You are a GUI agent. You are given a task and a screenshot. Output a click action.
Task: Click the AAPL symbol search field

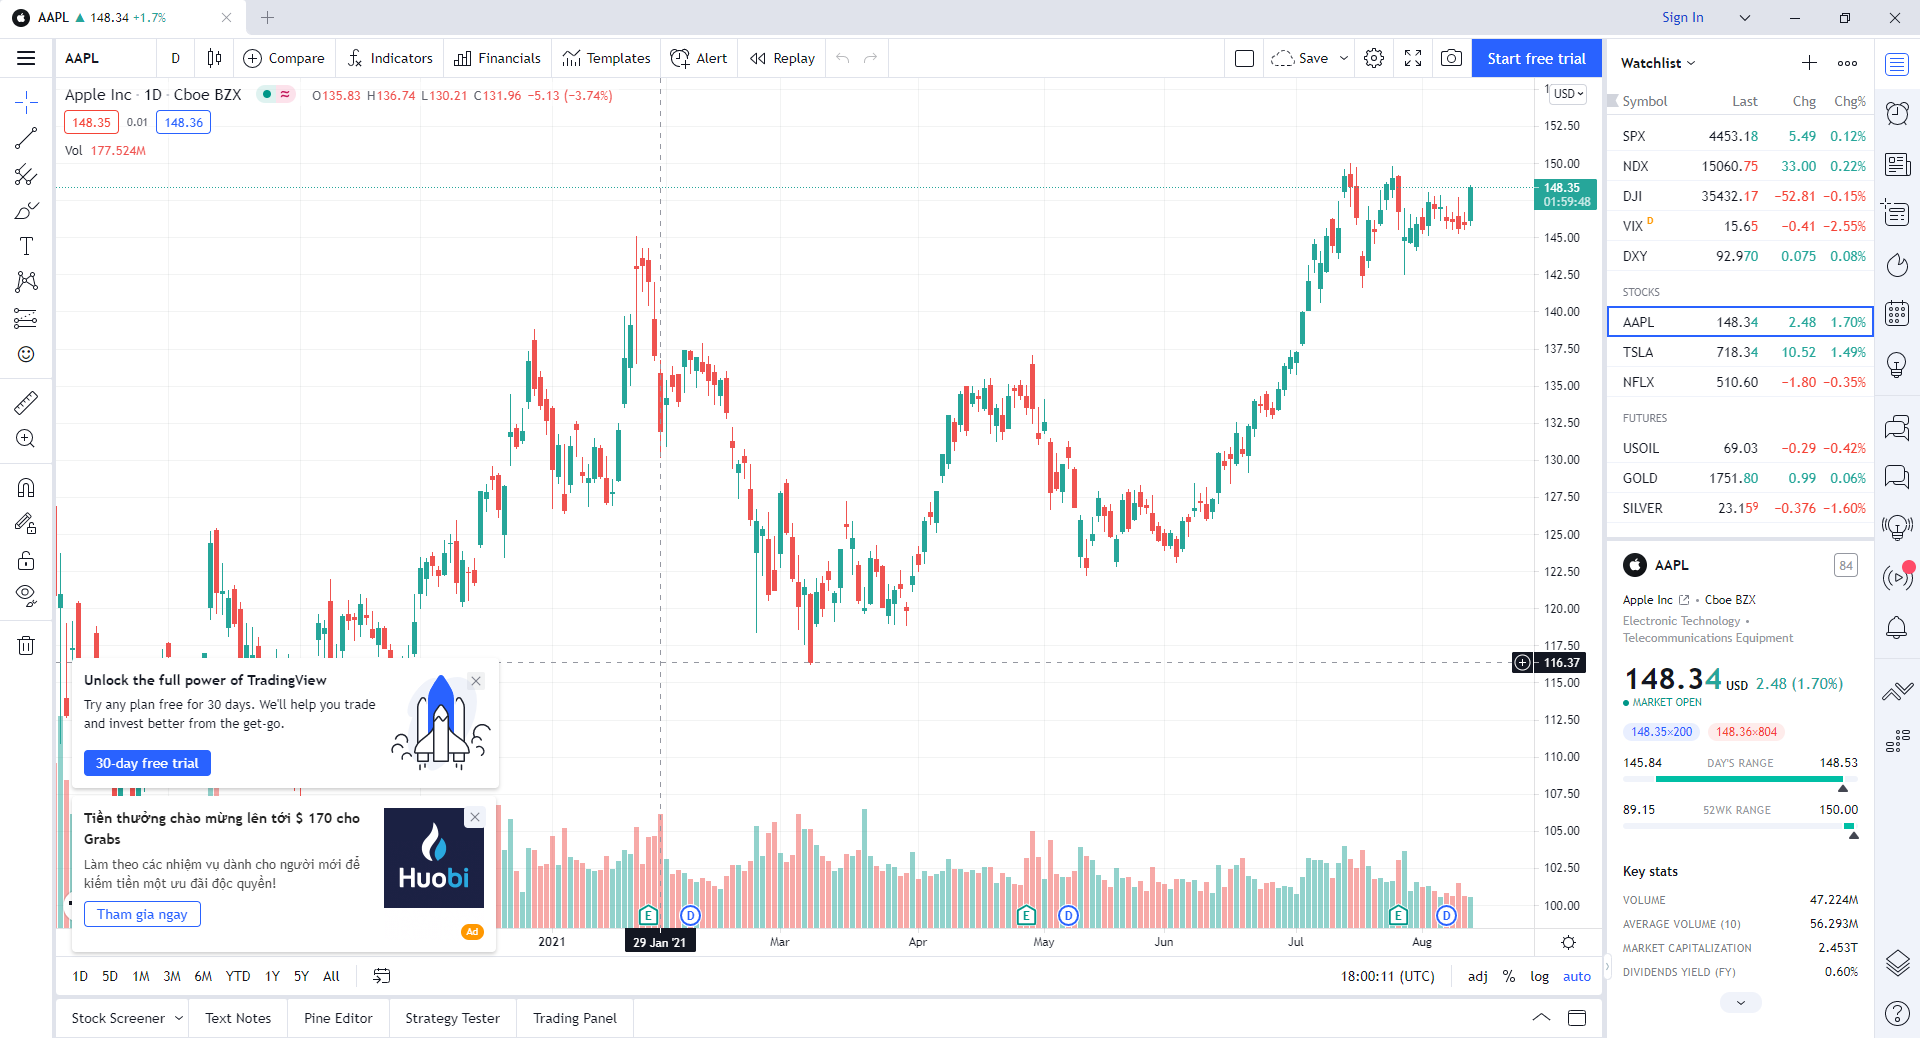click(x=105, y=58)
